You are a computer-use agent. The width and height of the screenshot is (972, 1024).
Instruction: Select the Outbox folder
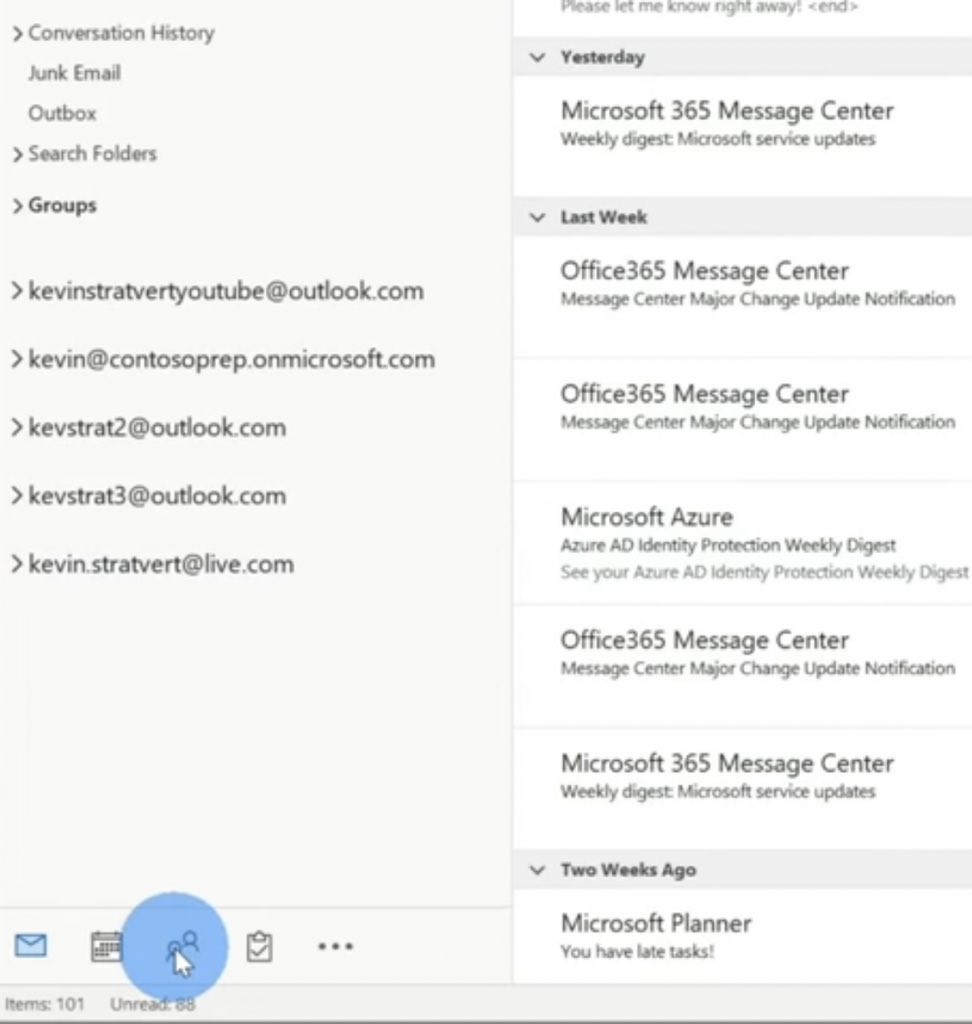pyautogui.click(x=62, y=114)
